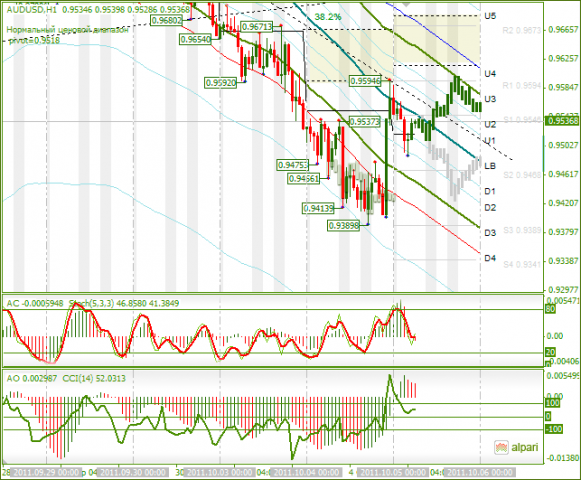
Task: Click the AC indicator label
Action: (x=35, y=304)
